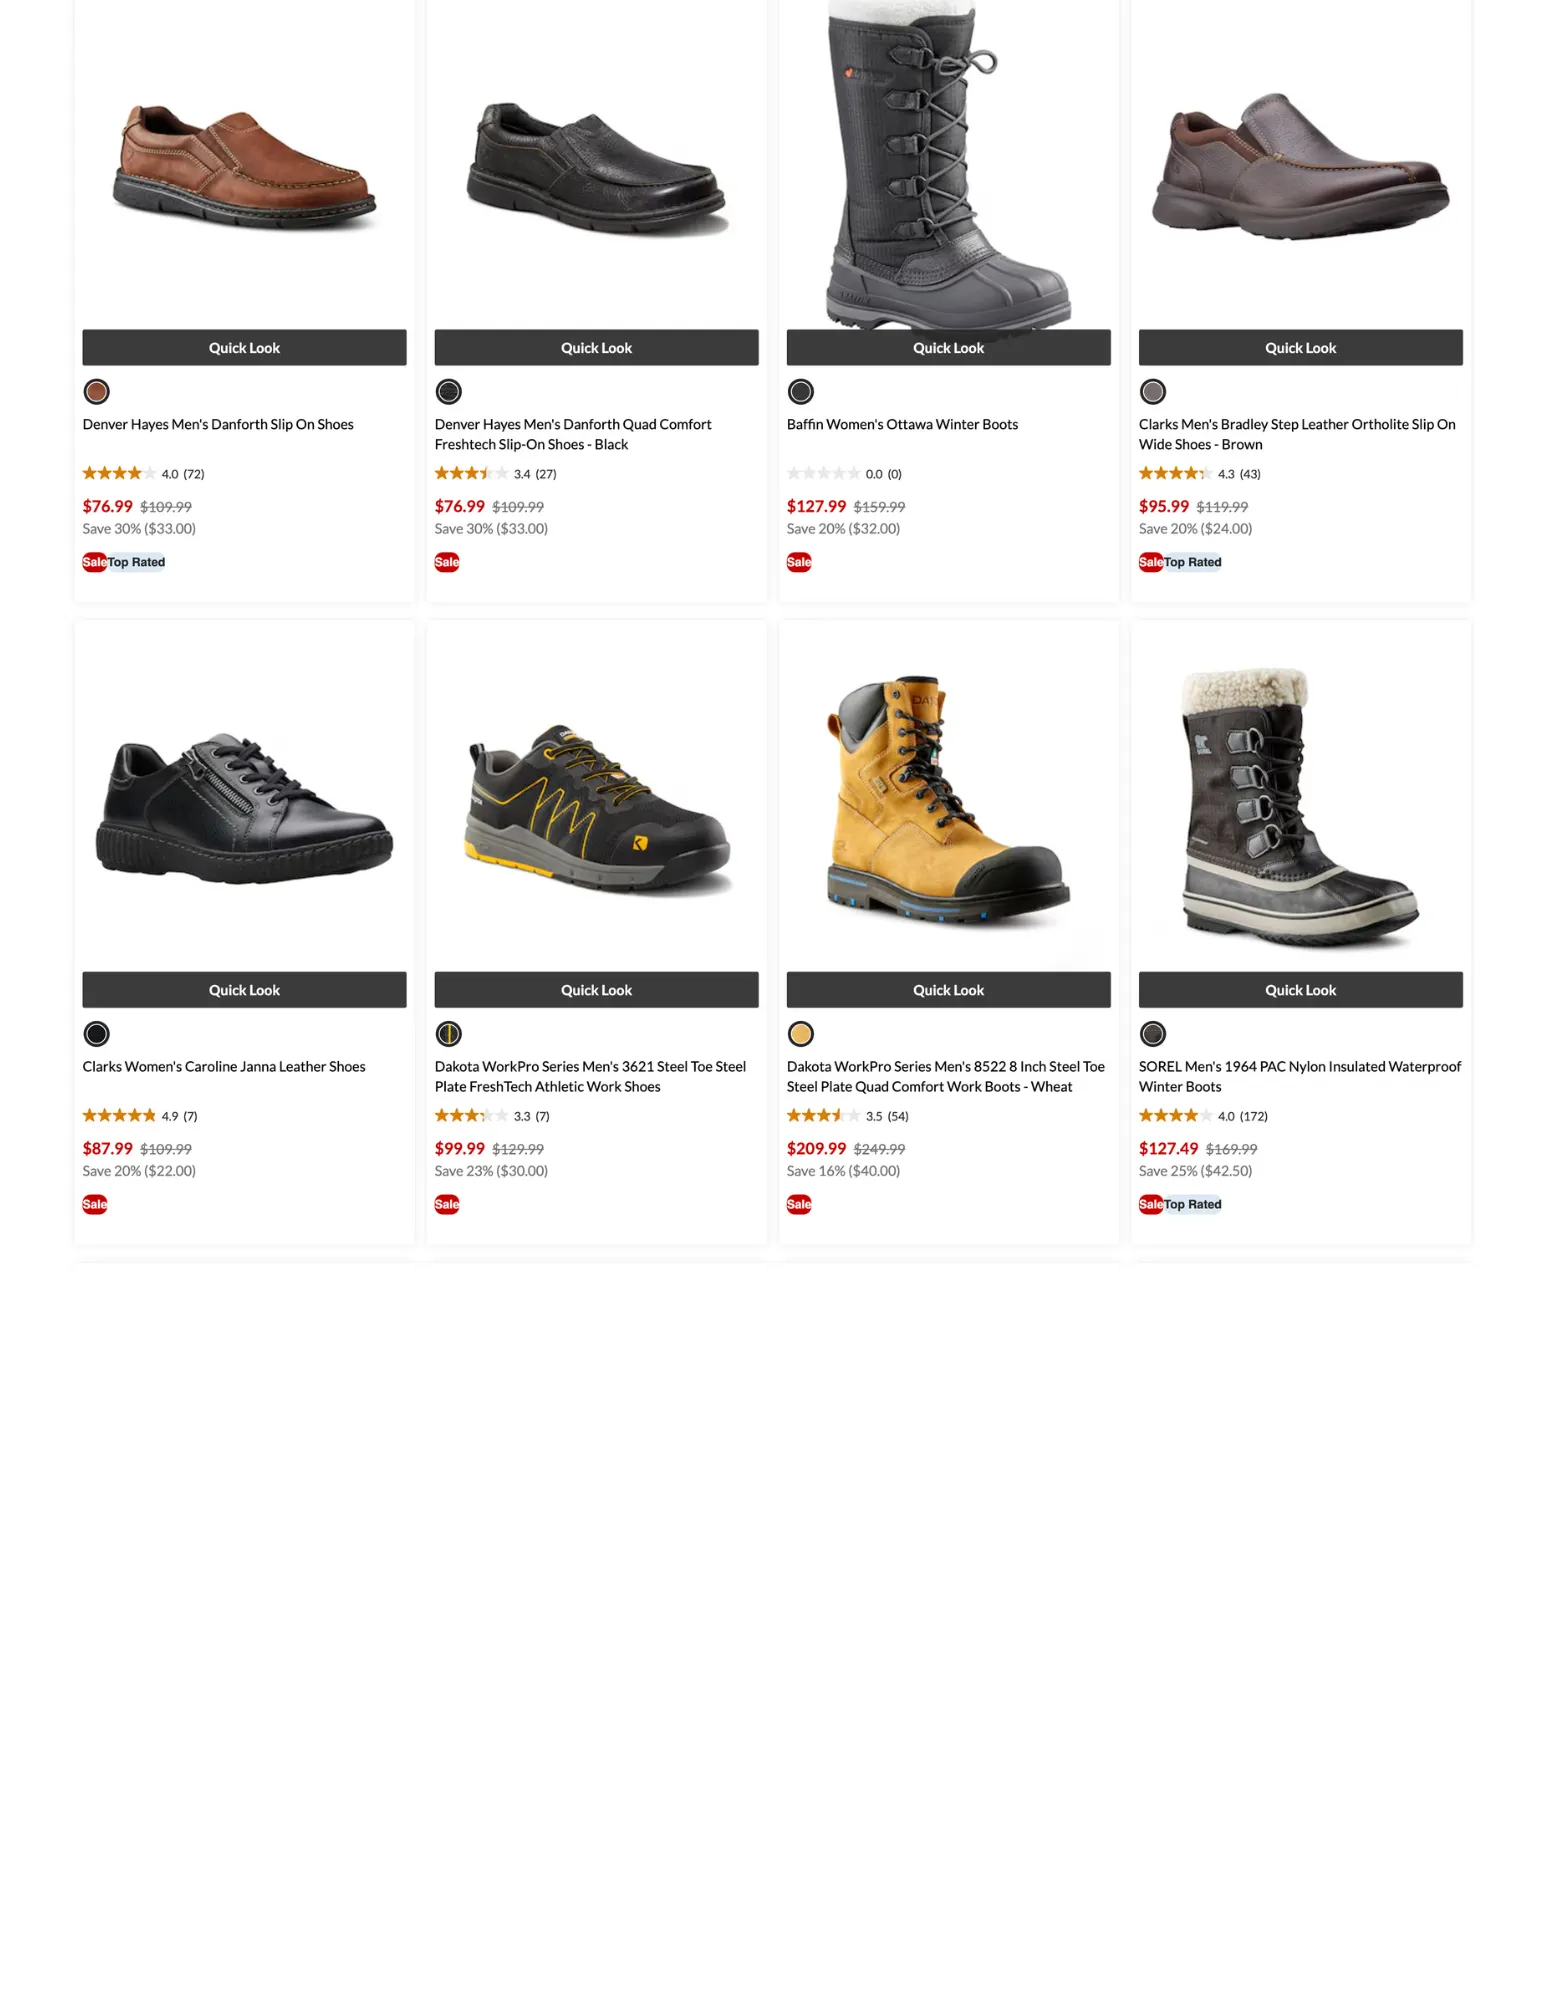
Task: View star rating reviews for SOREL boots (172)
Action: point(1203,1115)
